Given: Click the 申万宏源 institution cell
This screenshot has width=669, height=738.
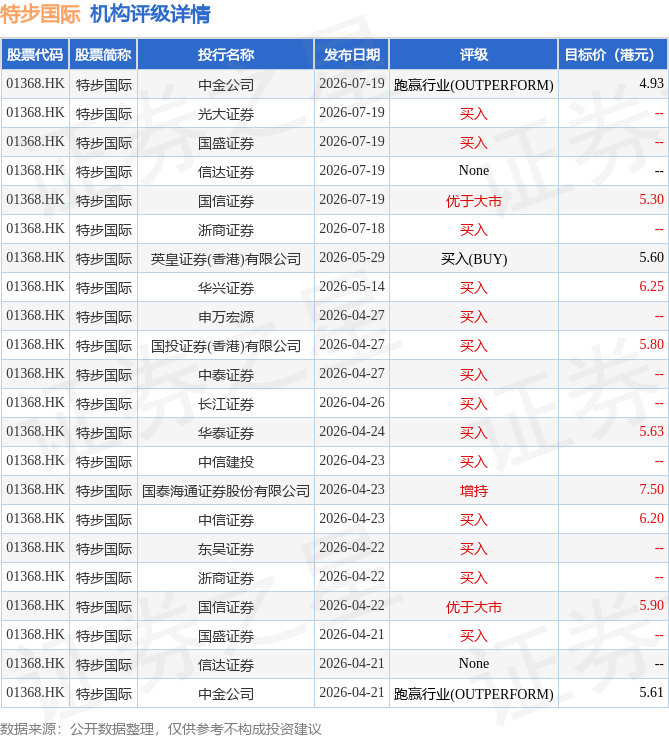Looking at the screenshot, I should click(226, 316).
